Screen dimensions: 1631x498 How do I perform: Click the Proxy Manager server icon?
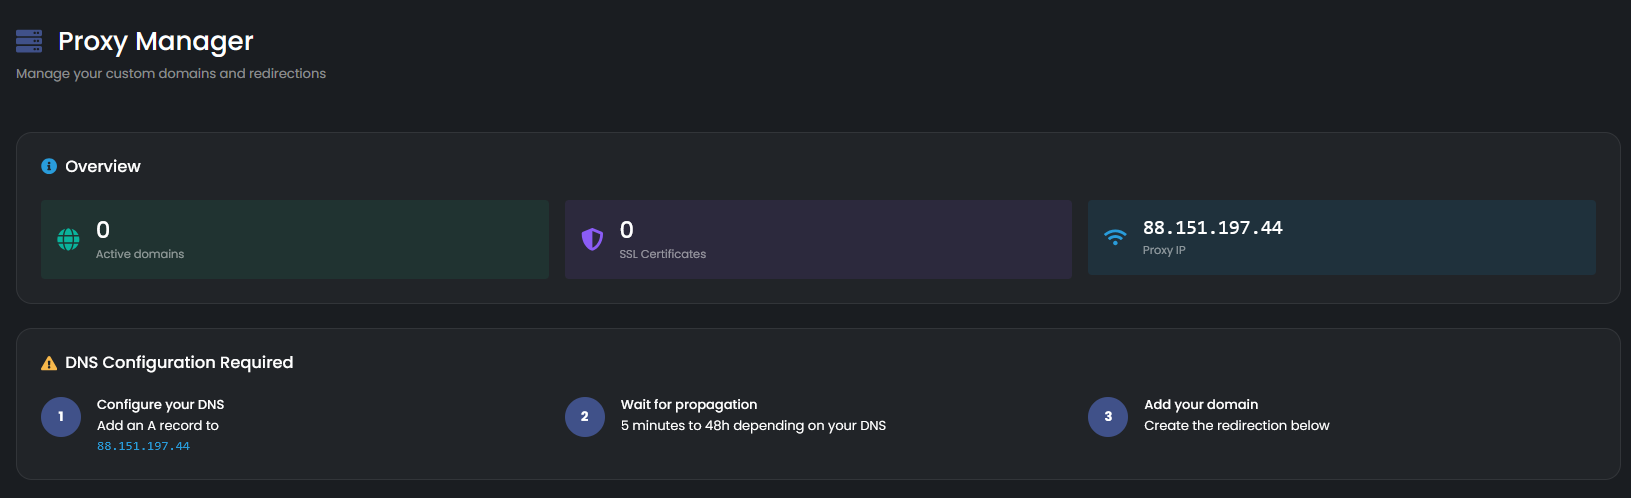click(29, 41)
